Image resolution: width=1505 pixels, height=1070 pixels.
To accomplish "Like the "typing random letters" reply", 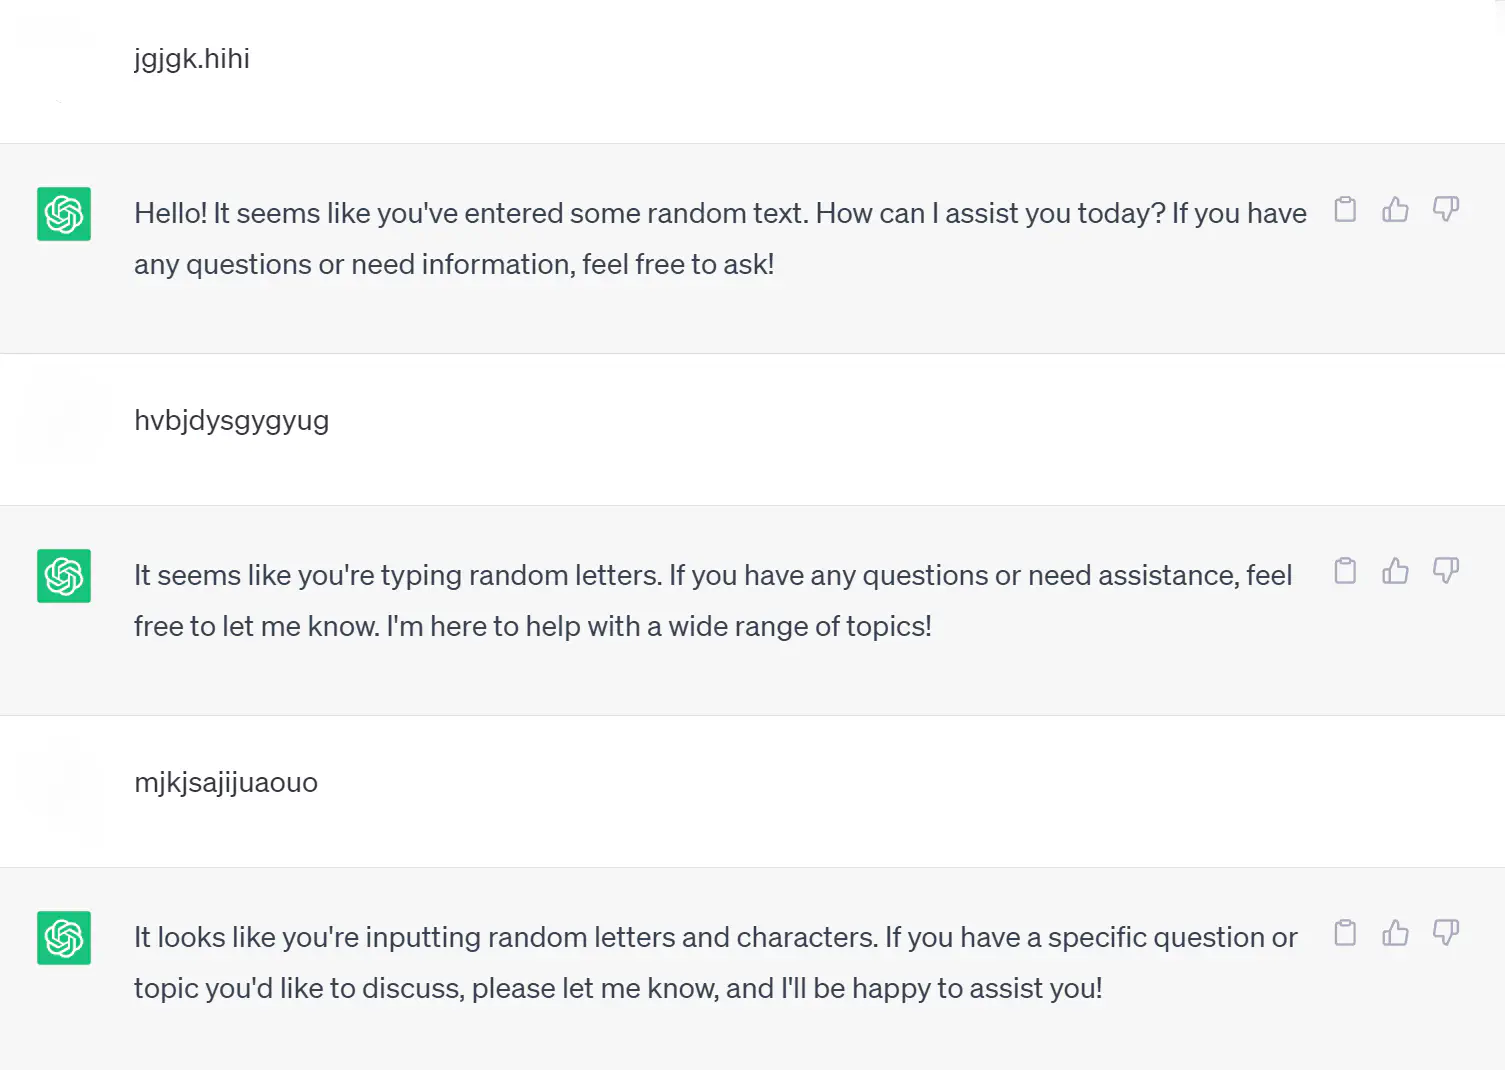I will click(x=1395, y=571).
